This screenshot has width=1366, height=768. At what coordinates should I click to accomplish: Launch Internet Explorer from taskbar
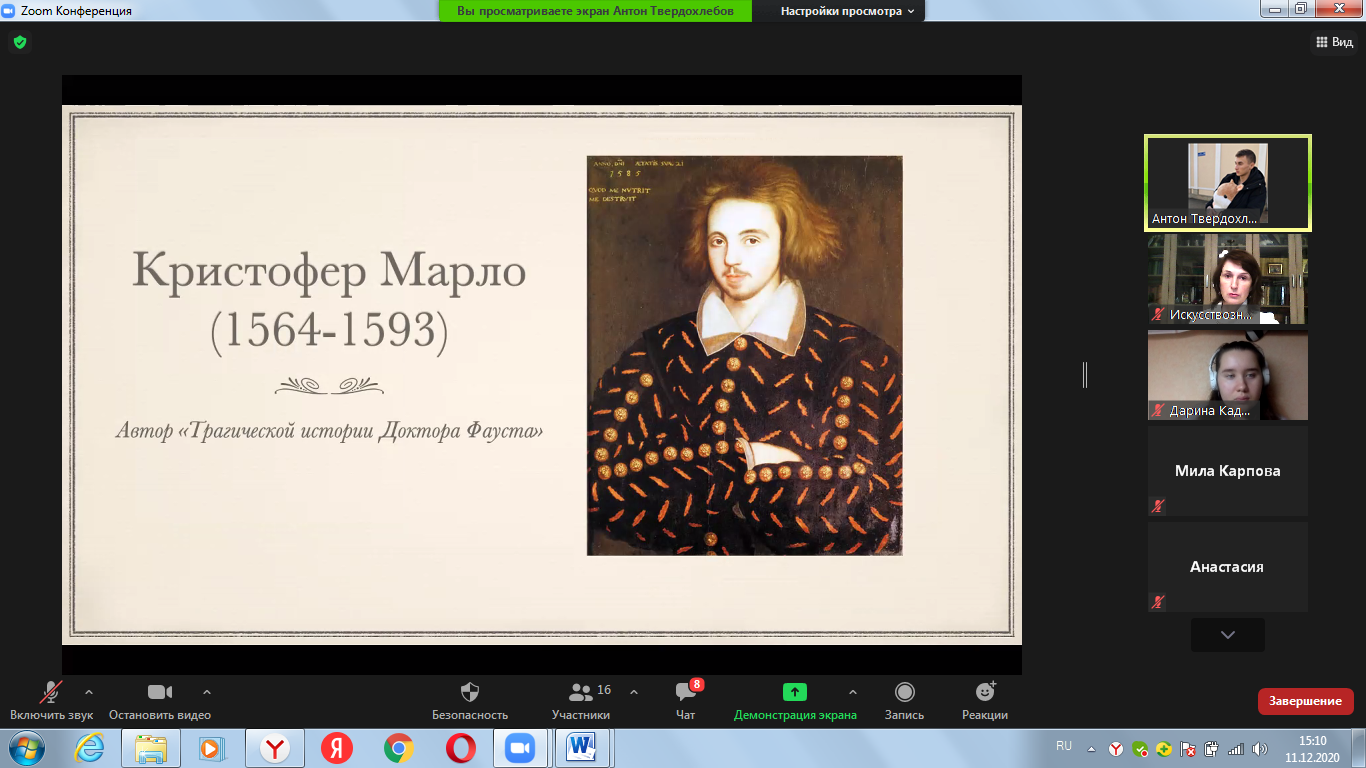pos(89,748)
